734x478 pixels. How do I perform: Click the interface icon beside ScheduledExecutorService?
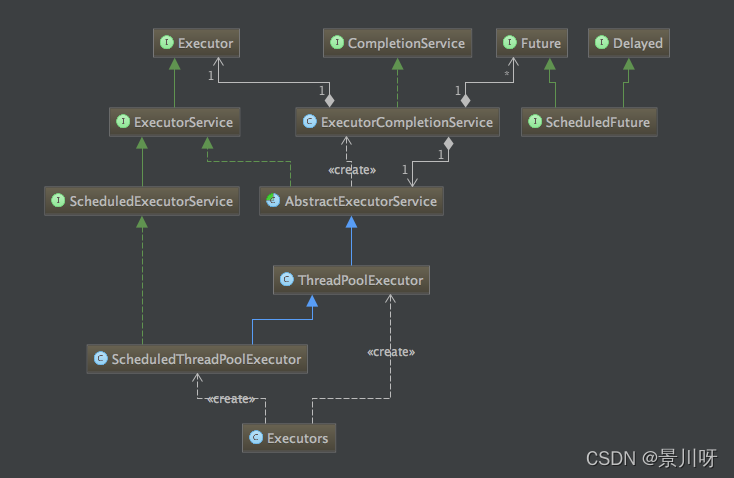[58, 201]
